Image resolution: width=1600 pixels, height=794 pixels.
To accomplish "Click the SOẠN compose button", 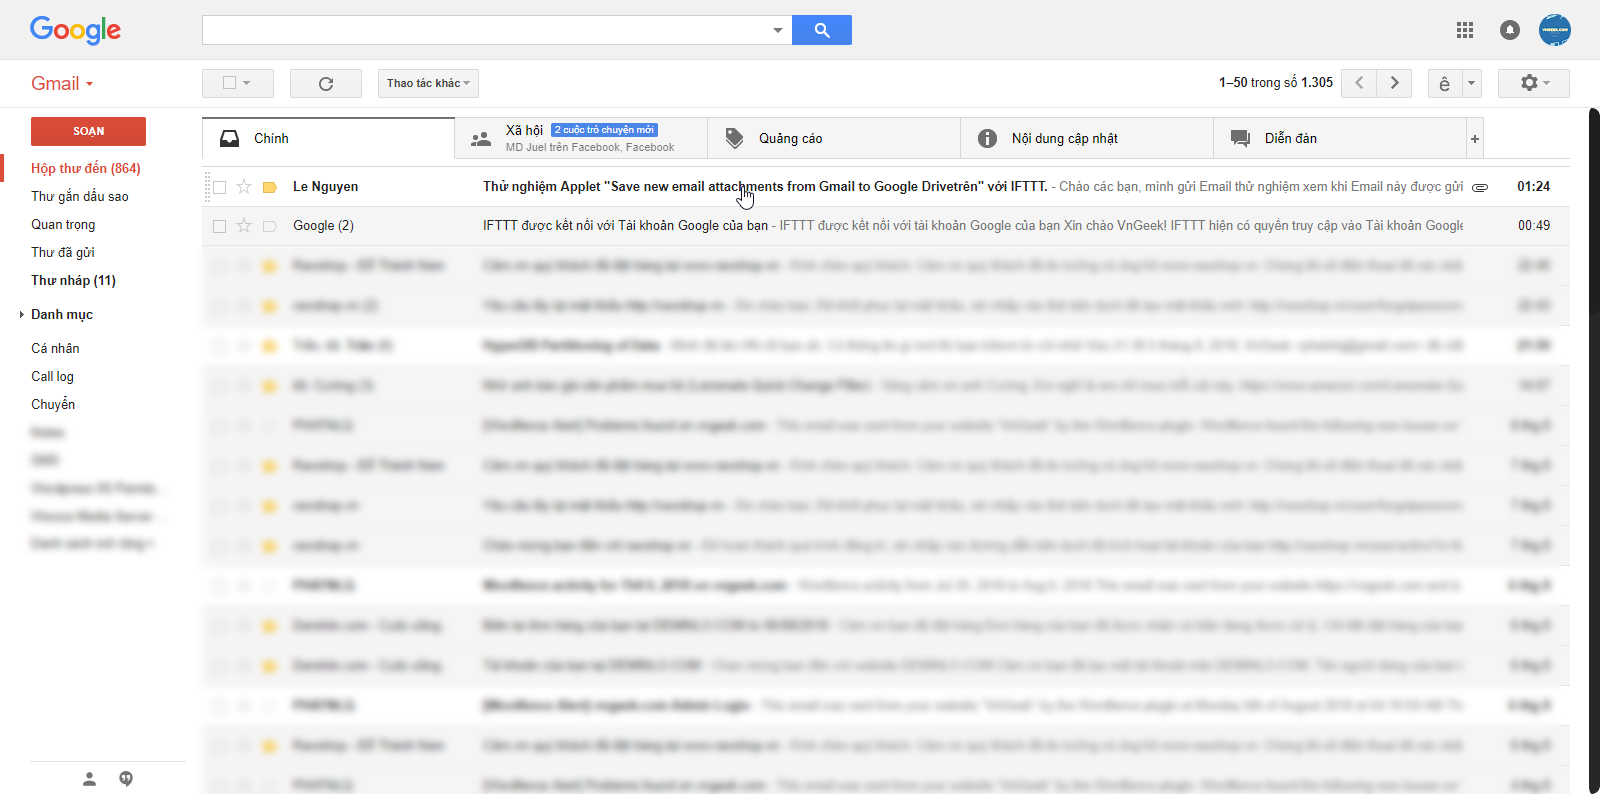I will pyautogui.click(x=88, y=131).
